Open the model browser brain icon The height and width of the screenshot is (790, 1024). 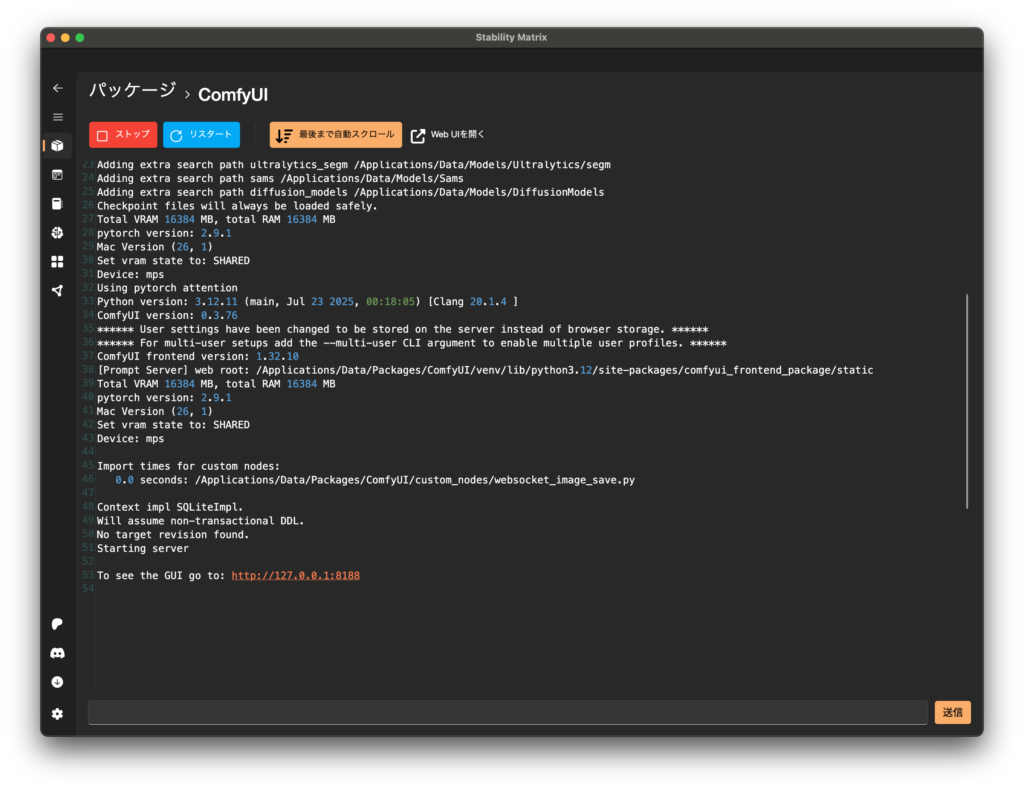[57, 233]
